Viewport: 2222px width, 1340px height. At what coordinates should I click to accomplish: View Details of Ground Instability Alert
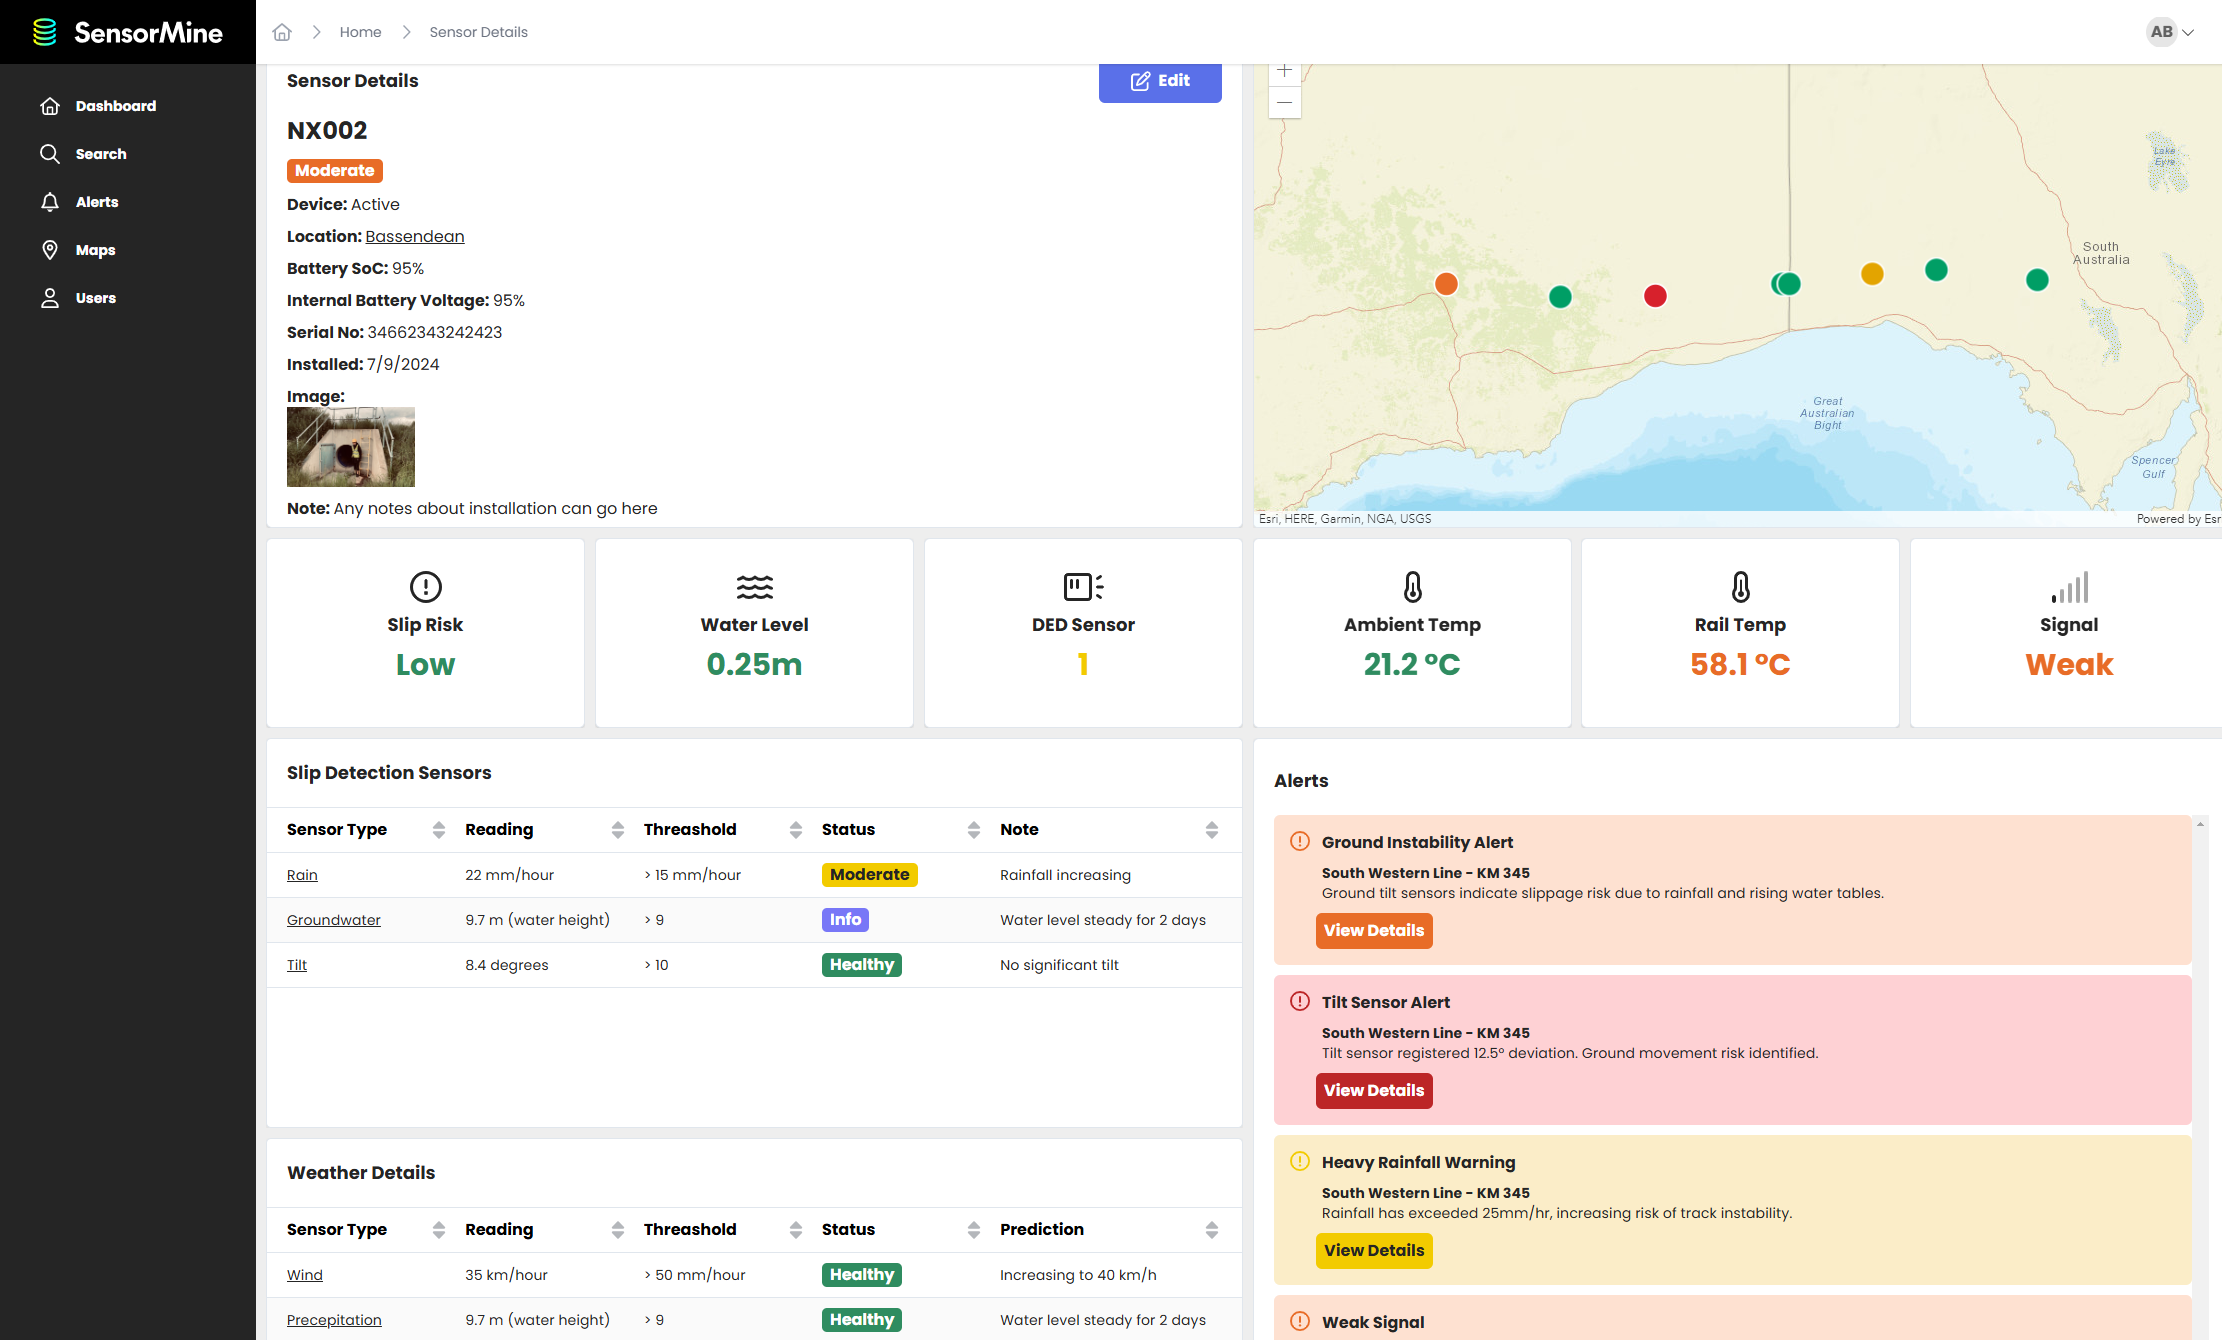(x=1374, y=931)
